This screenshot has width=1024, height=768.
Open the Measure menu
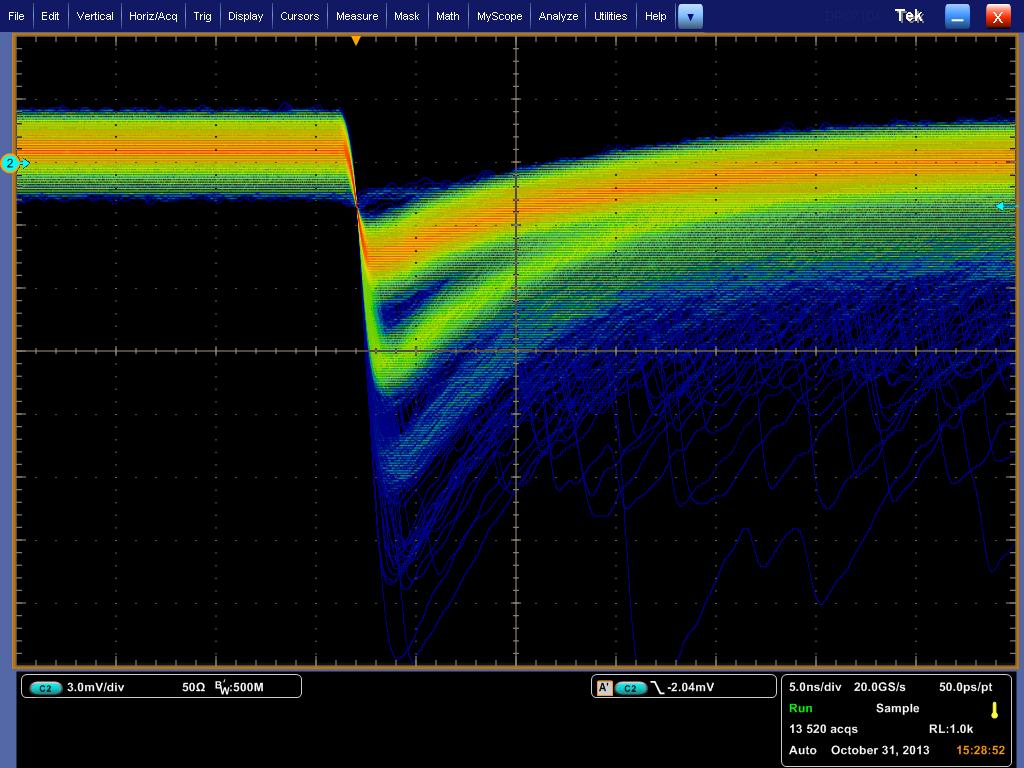click(x=357, y=16)
